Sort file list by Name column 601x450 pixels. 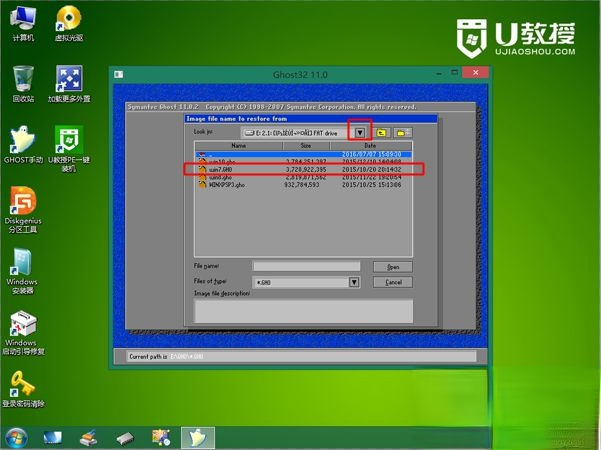tap(238, 146)
